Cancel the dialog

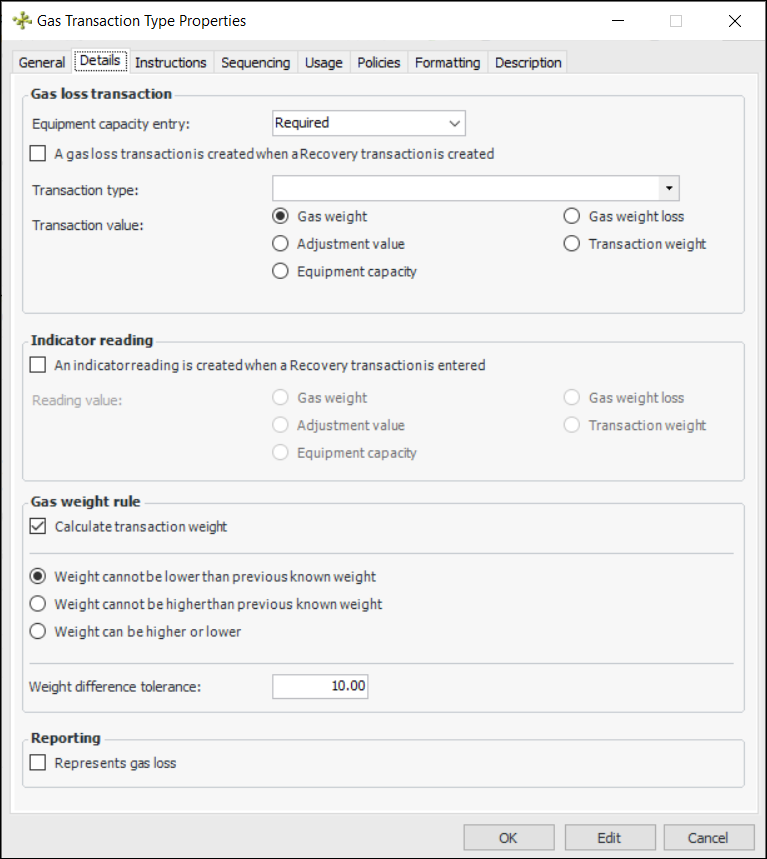point(708,838)
